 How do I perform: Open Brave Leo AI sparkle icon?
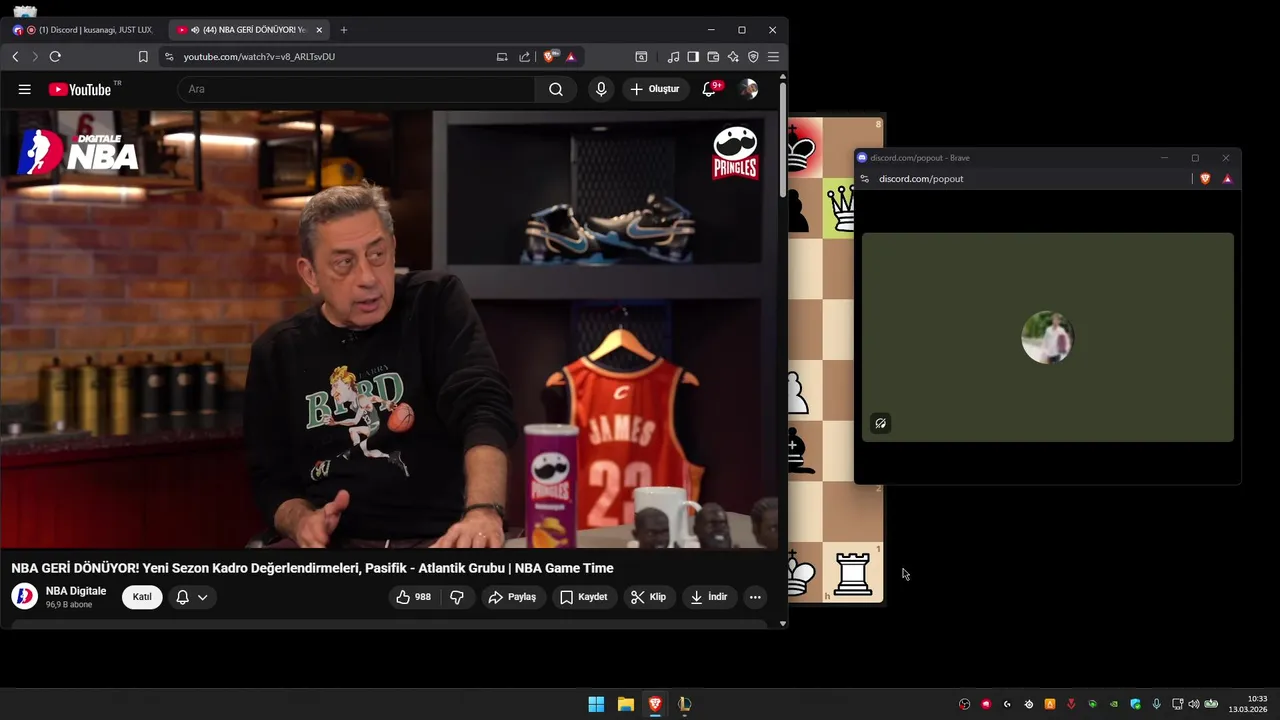[733, 57]
